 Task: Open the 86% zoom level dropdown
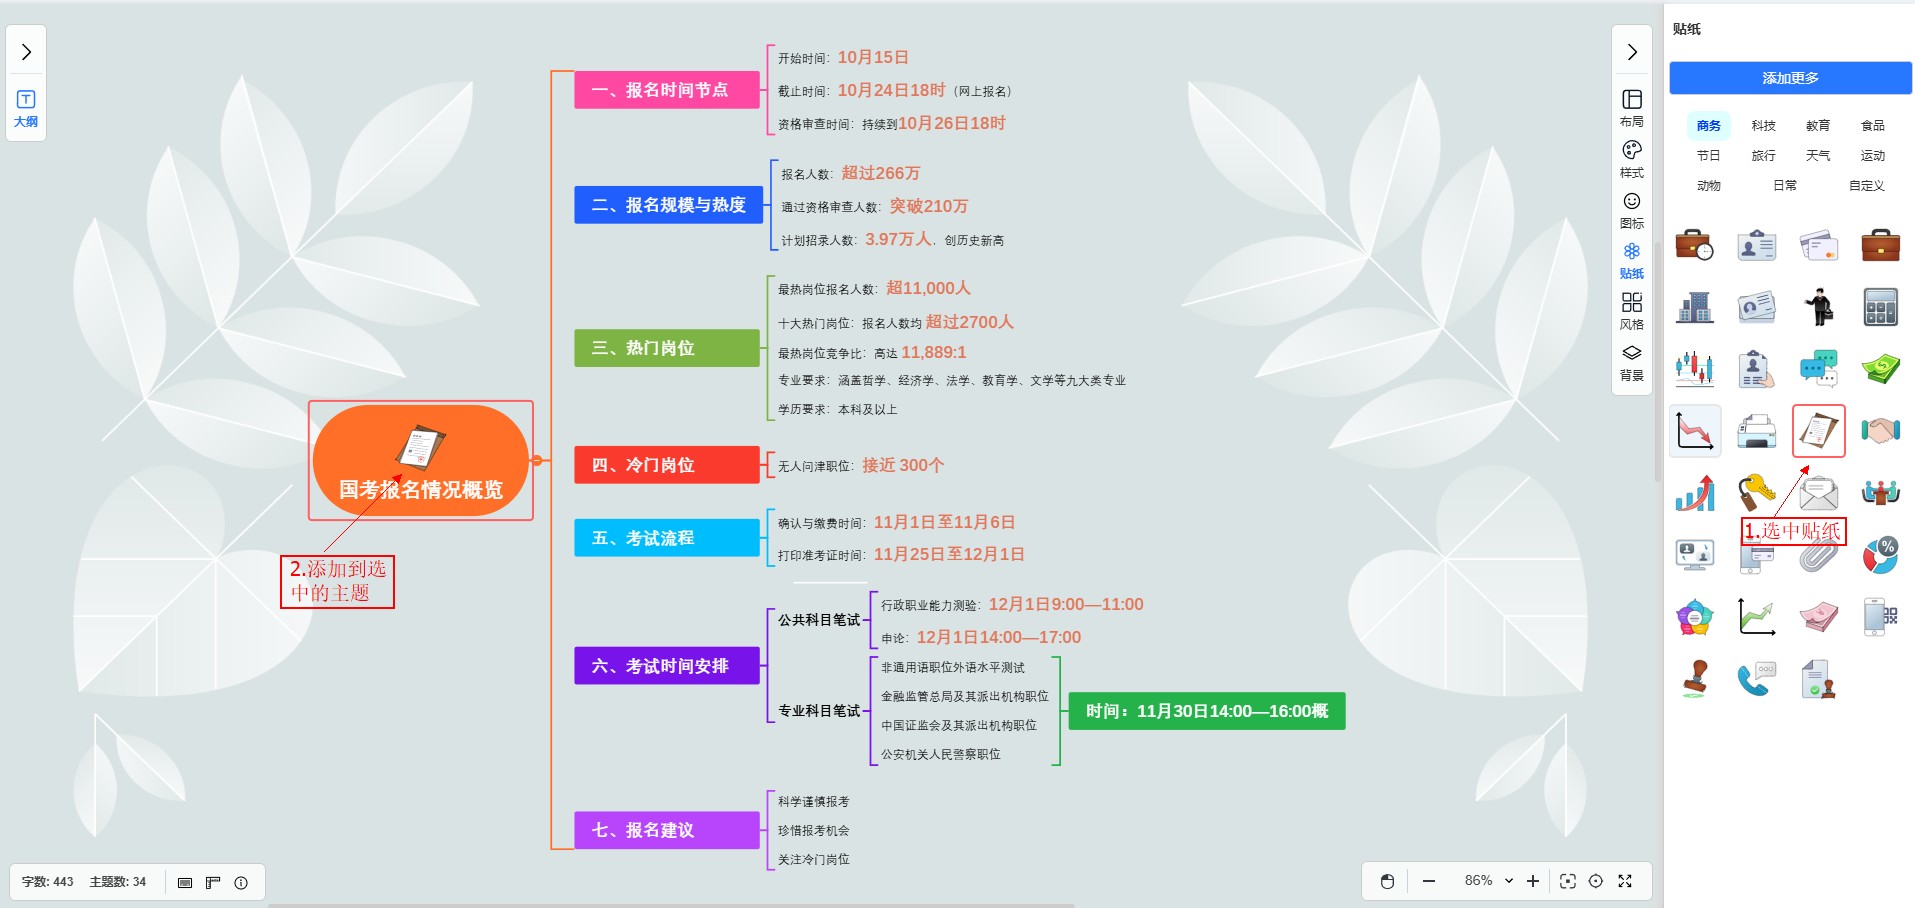tap(1488, 881)
